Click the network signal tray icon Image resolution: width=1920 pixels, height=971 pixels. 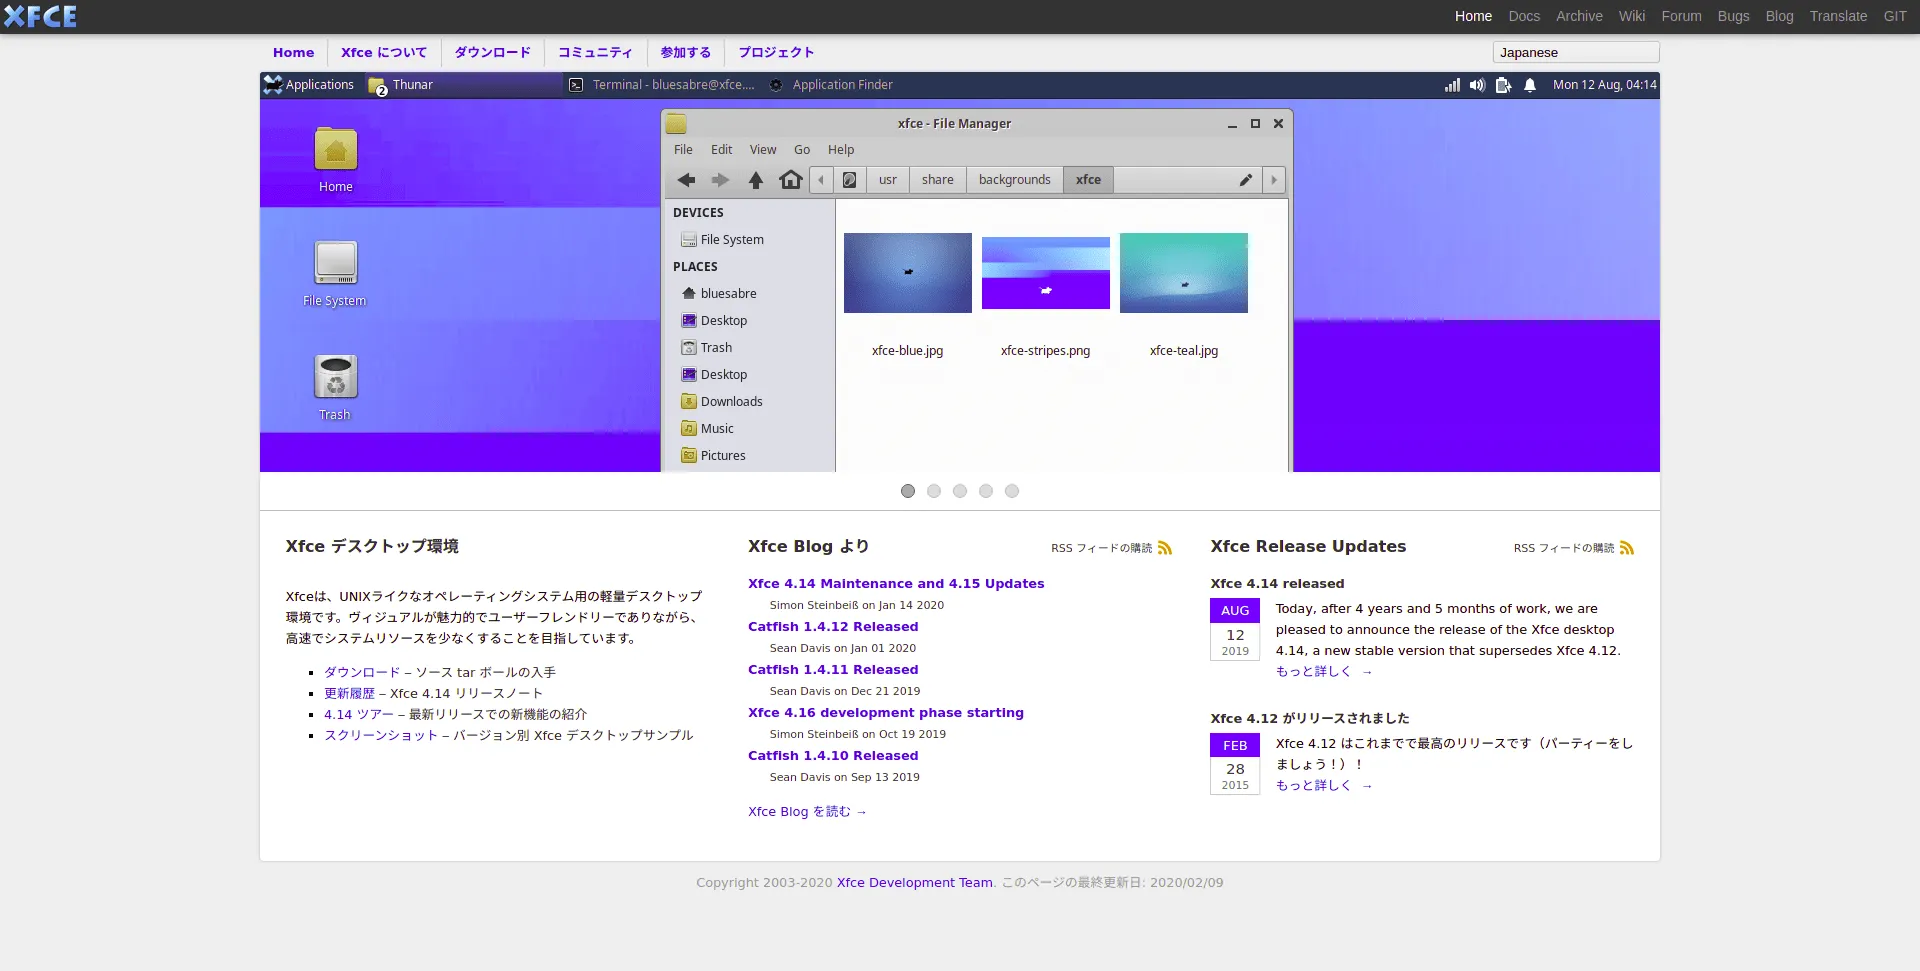(x=1452, y=85)
